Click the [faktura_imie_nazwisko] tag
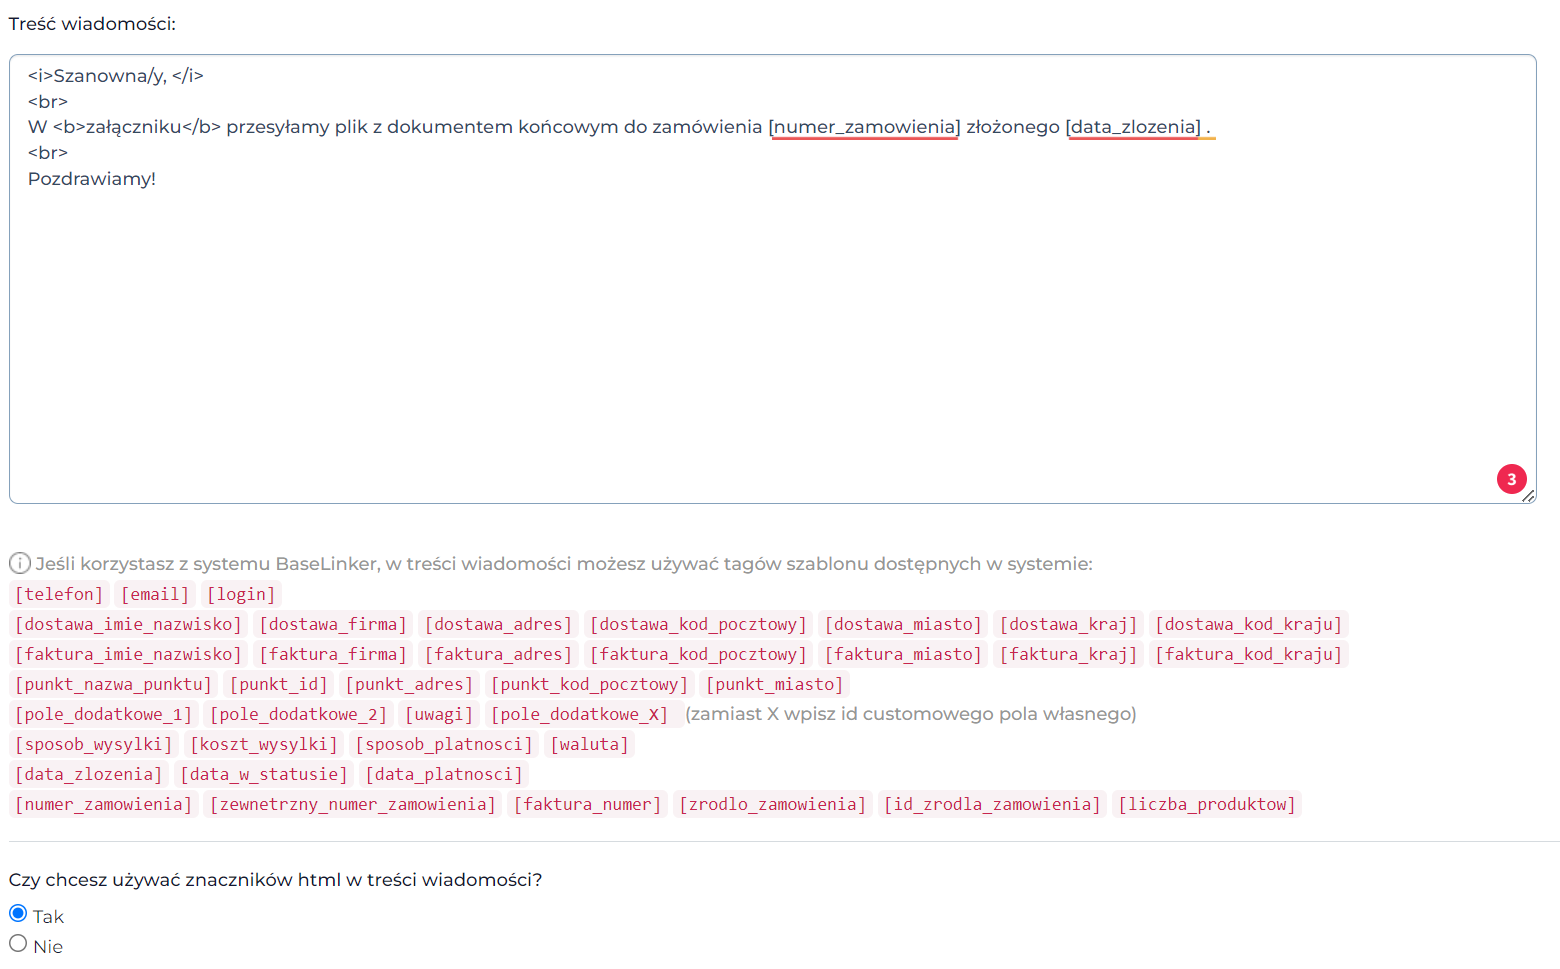Viewport: 1560px width, 969px height. pos(128,654)
